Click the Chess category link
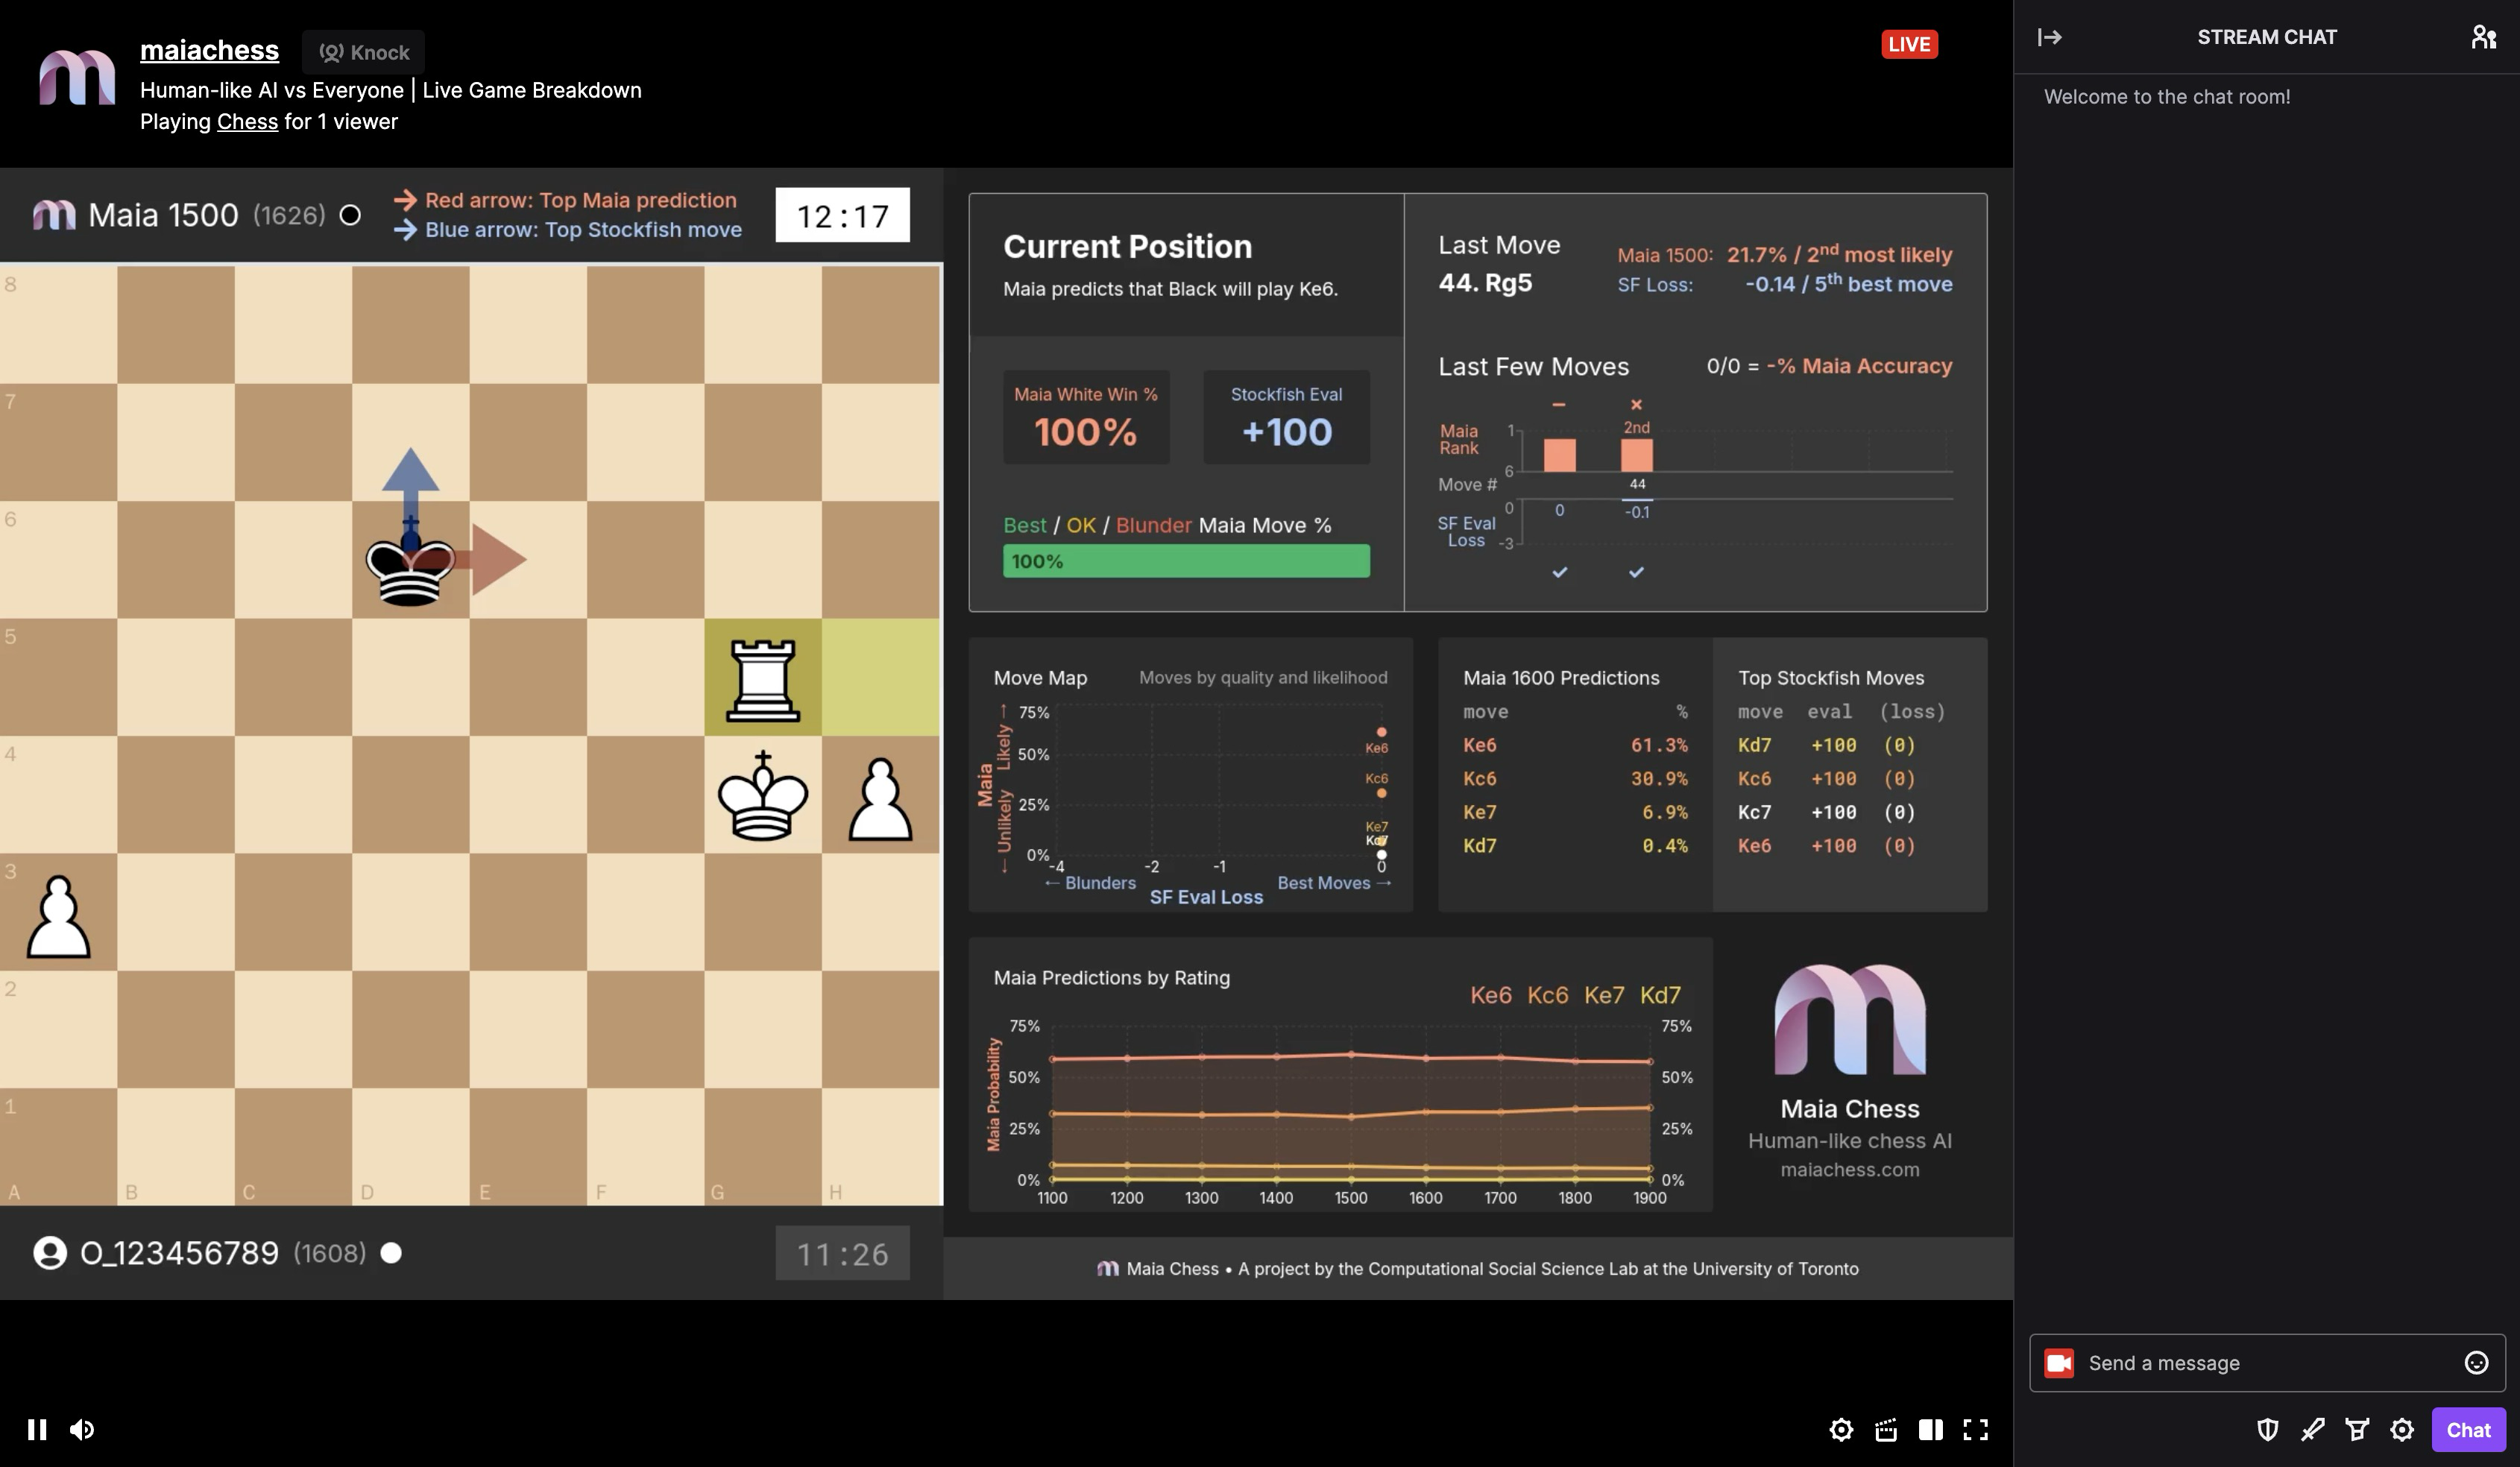 (x=247, y=121)
